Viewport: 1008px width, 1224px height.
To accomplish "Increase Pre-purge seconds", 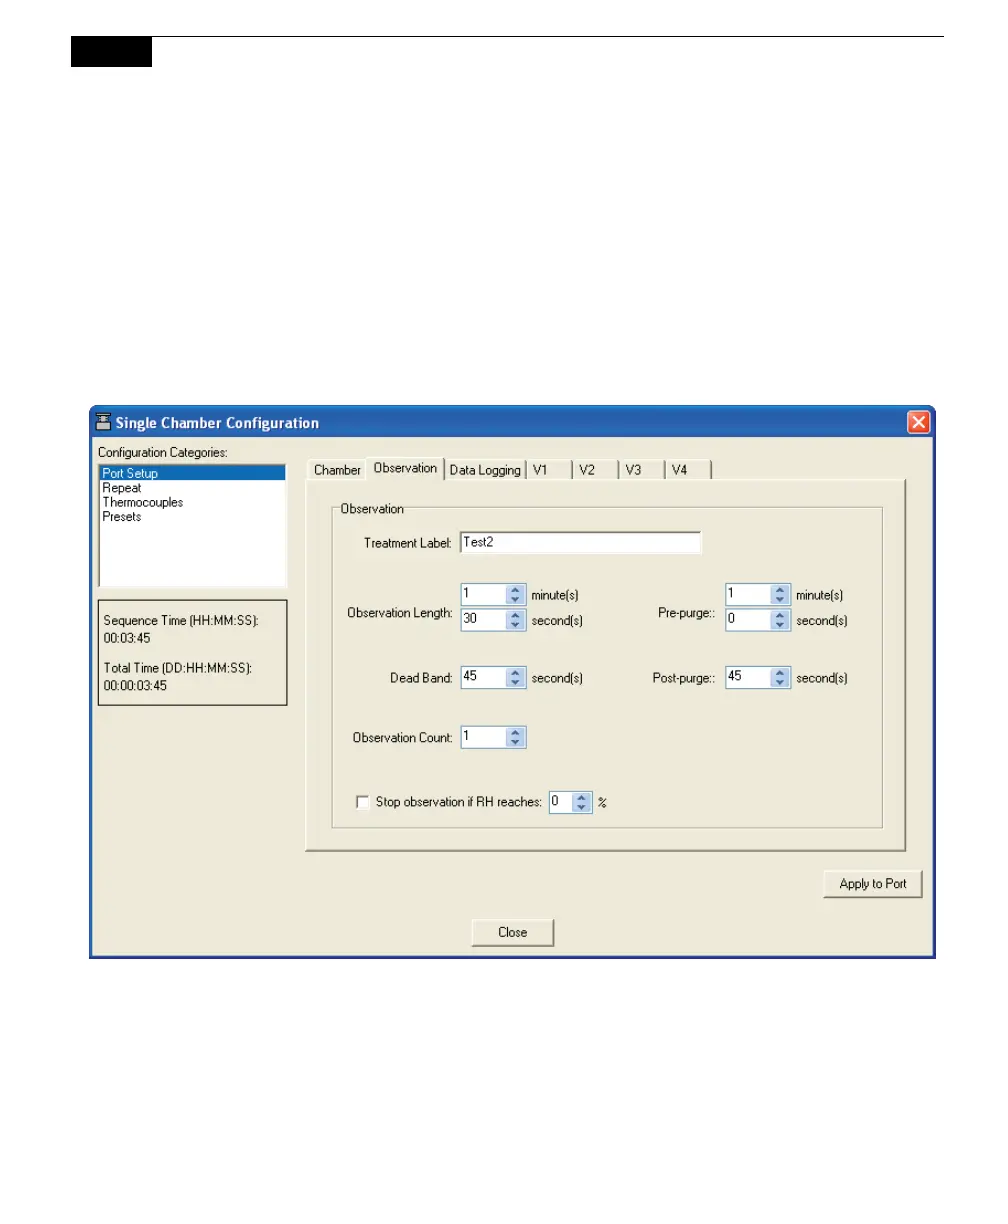I will tap(780, 615).
